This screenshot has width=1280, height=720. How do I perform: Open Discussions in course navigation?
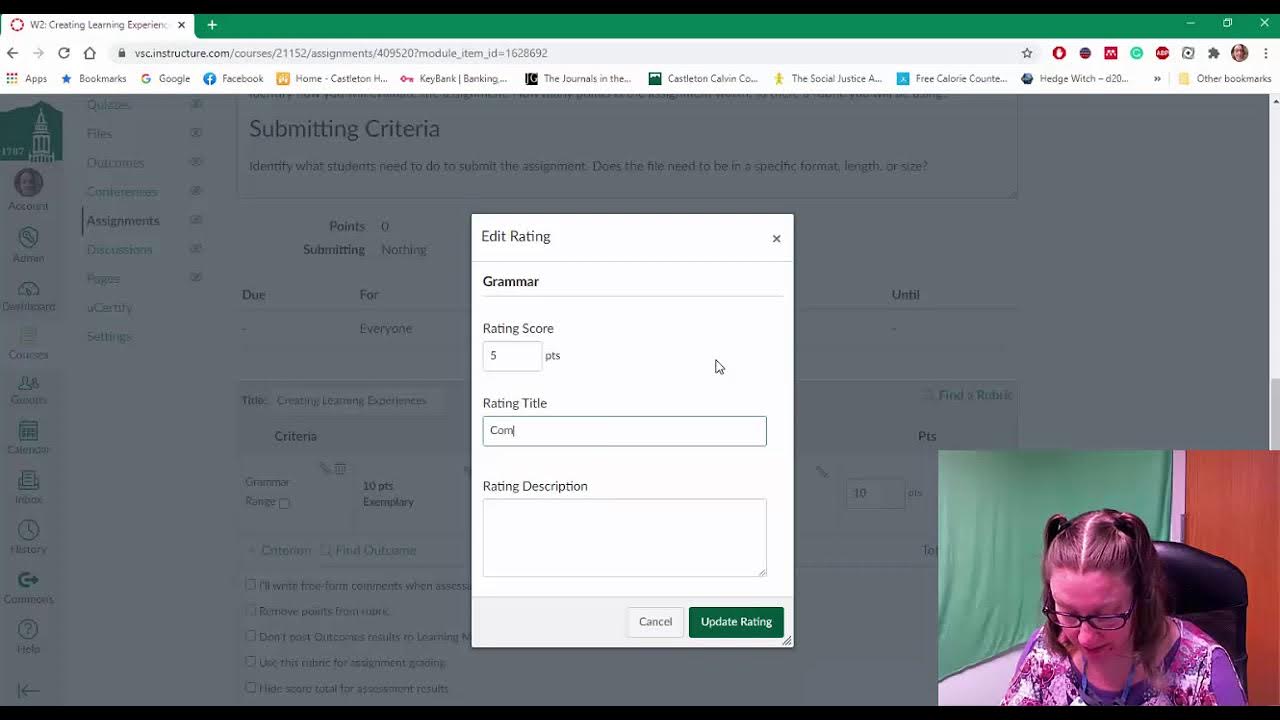click(x=119, y=249)
